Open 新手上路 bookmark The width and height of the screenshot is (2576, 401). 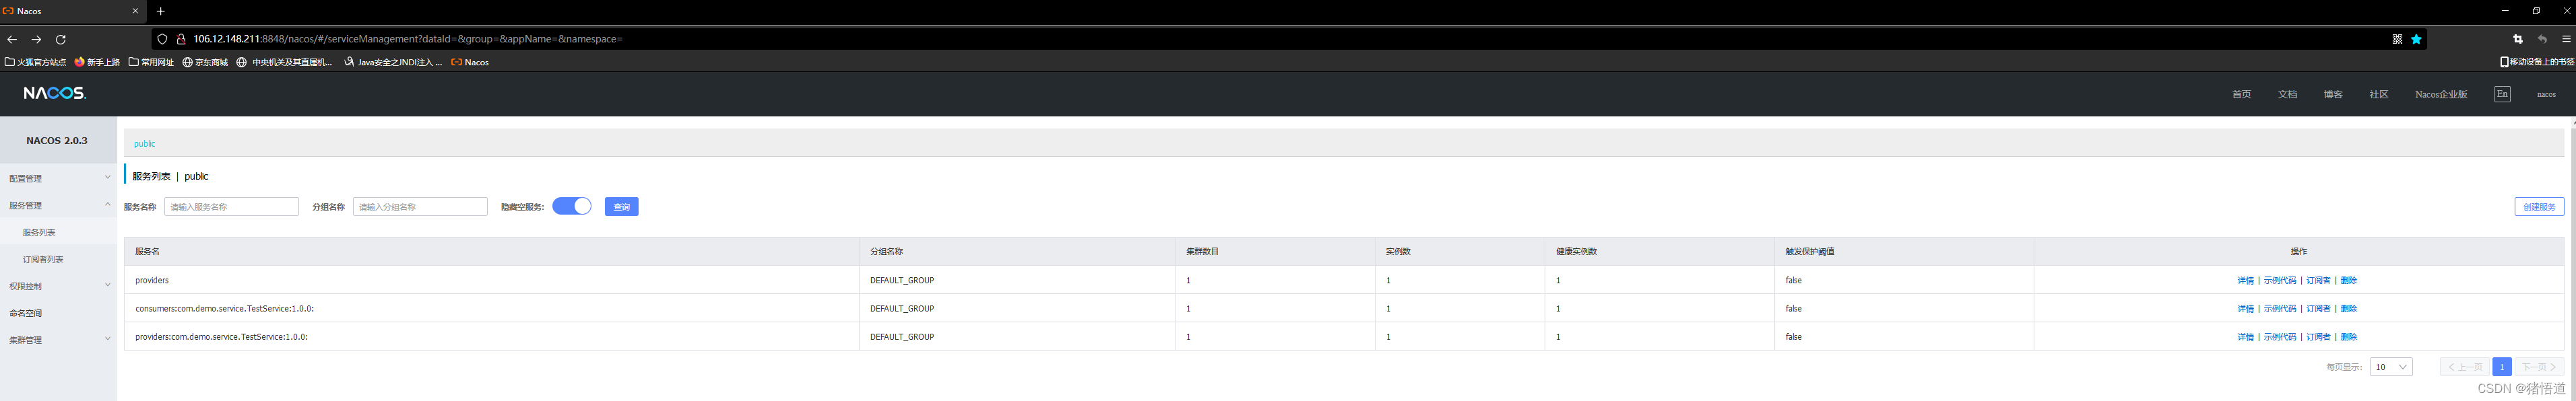[x=97, y=62]
